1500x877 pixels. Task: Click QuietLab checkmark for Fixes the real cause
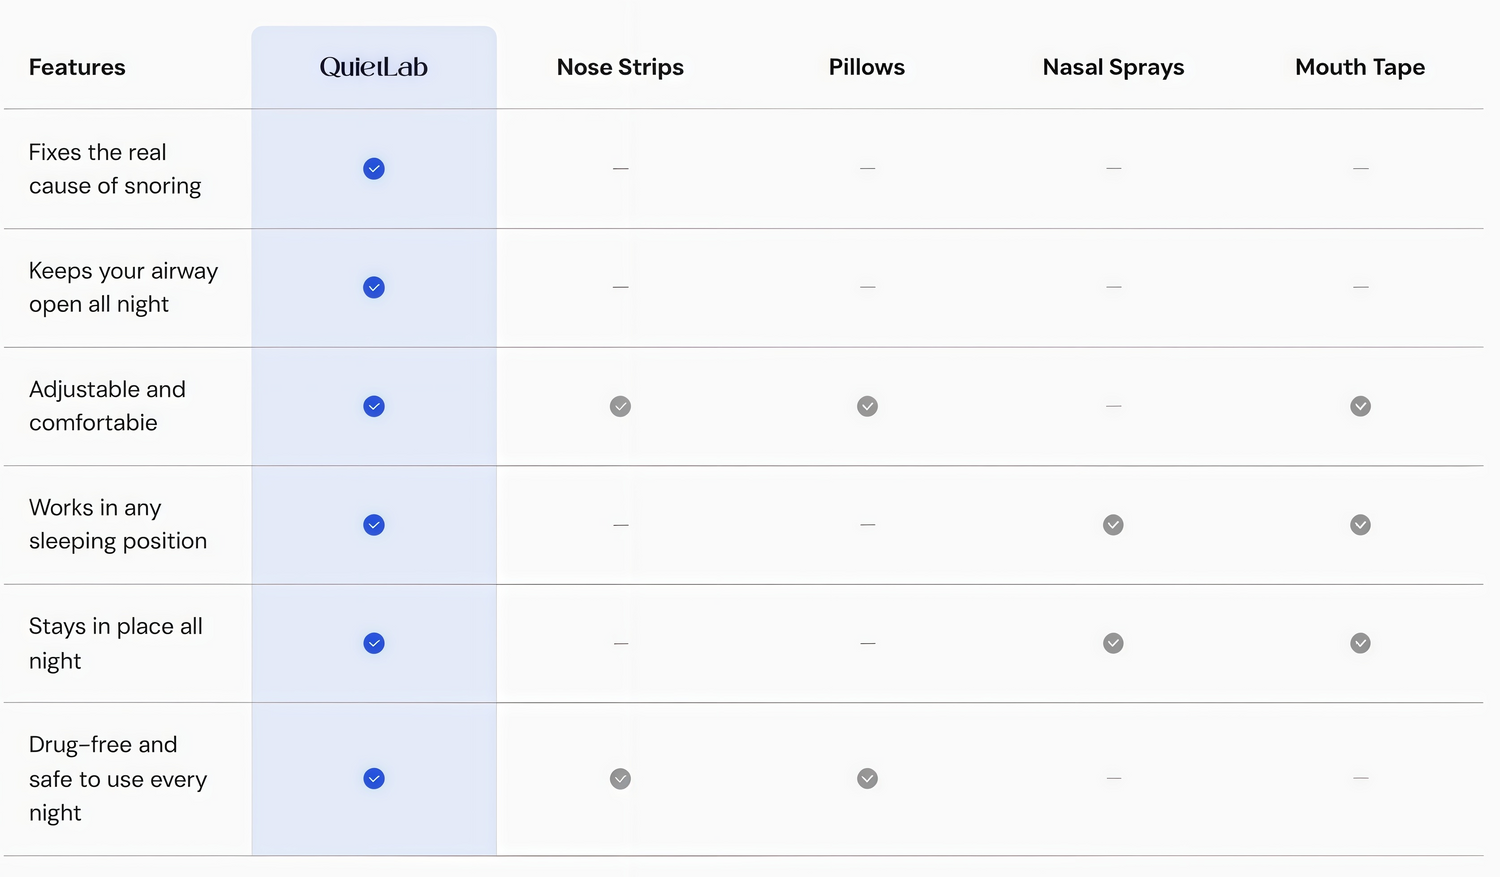coord(374,169)
